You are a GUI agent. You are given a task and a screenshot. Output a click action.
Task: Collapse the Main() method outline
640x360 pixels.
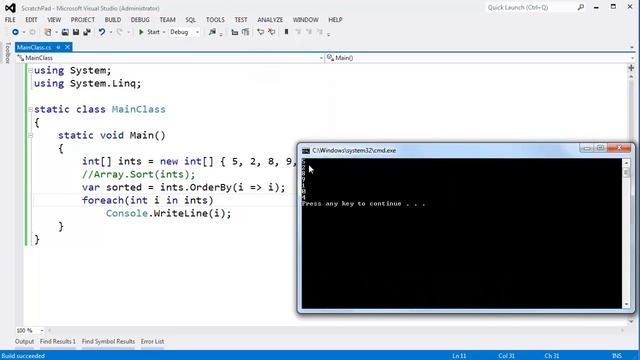tap(31, 135)
